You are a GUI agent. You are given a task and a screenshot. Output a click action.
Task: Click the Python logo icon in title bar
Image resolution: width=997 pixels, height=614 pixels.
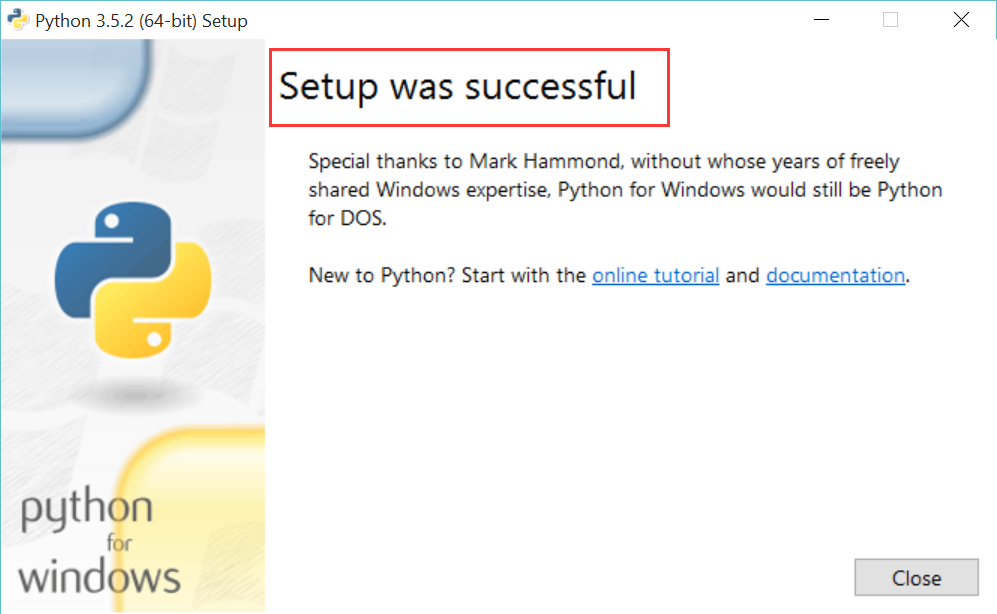[18, 19]
